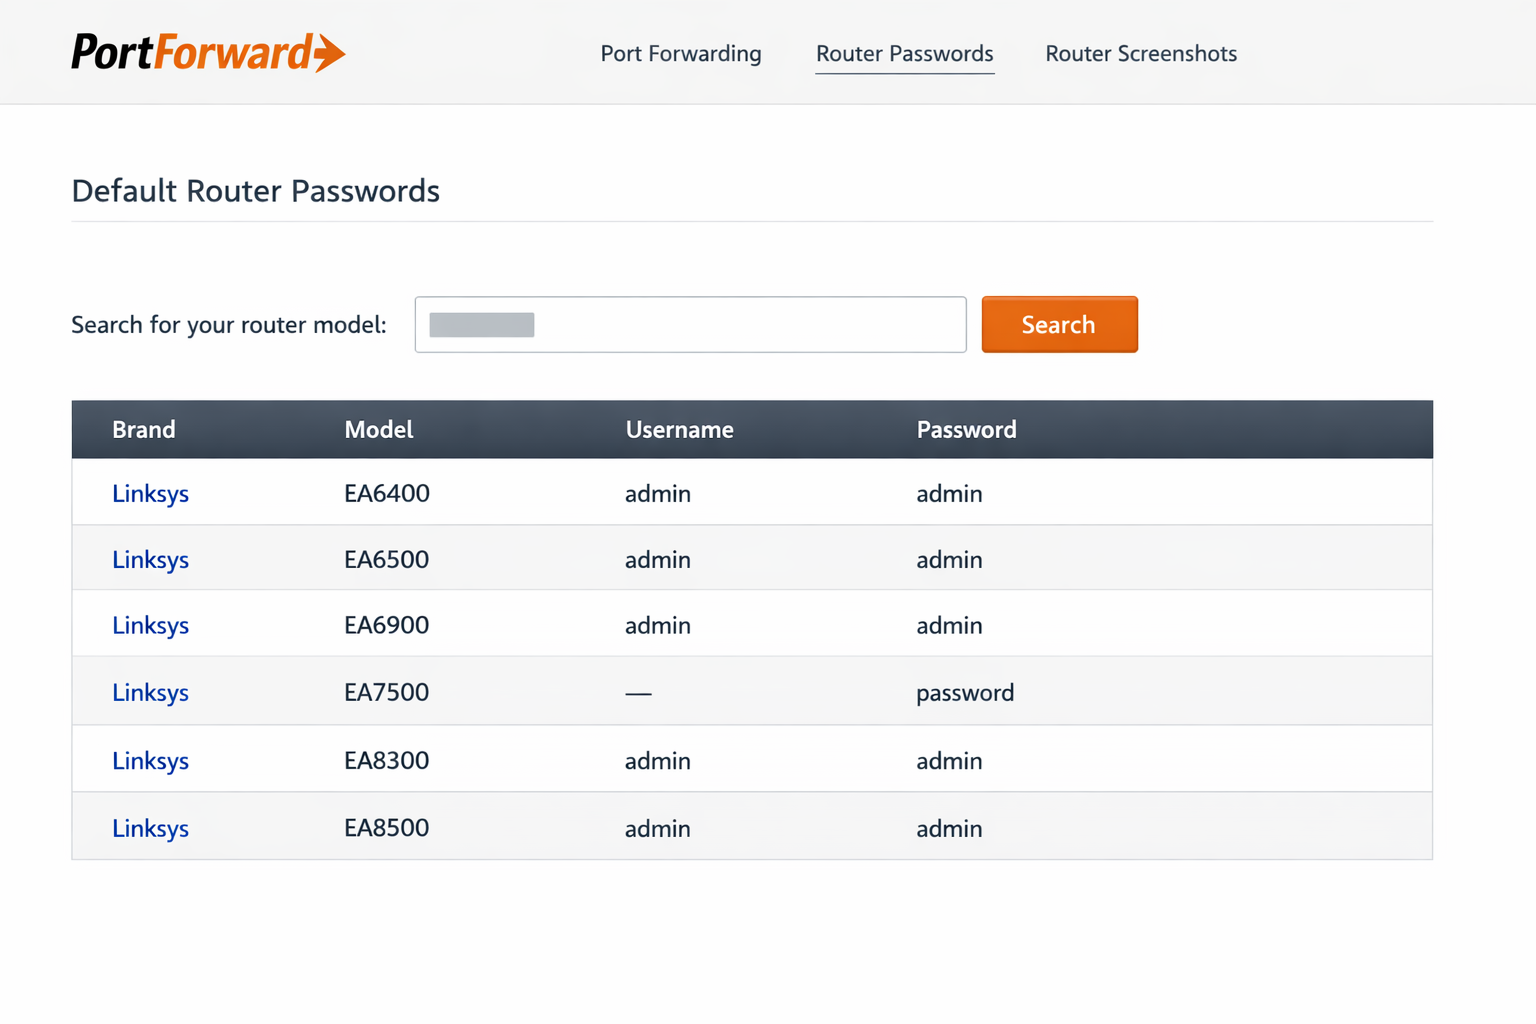The height and width of the screenshot is (1024, 1536).
Task: Click admin username in EA8300 row
Action: [x=658, y=761]
